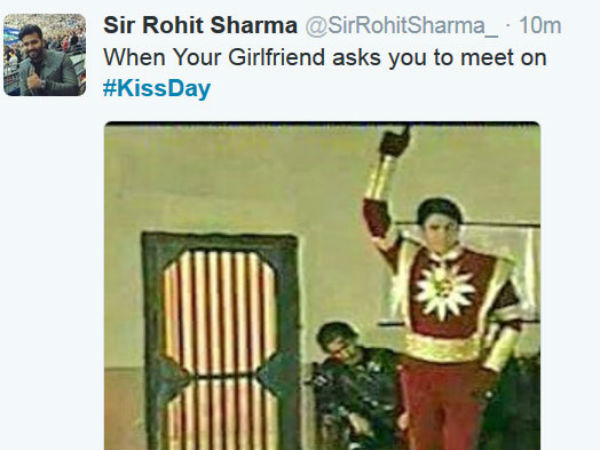Click the display name Sir Rohit Sharma
This screenshot has width=600, height=450.
coord(200,26)
